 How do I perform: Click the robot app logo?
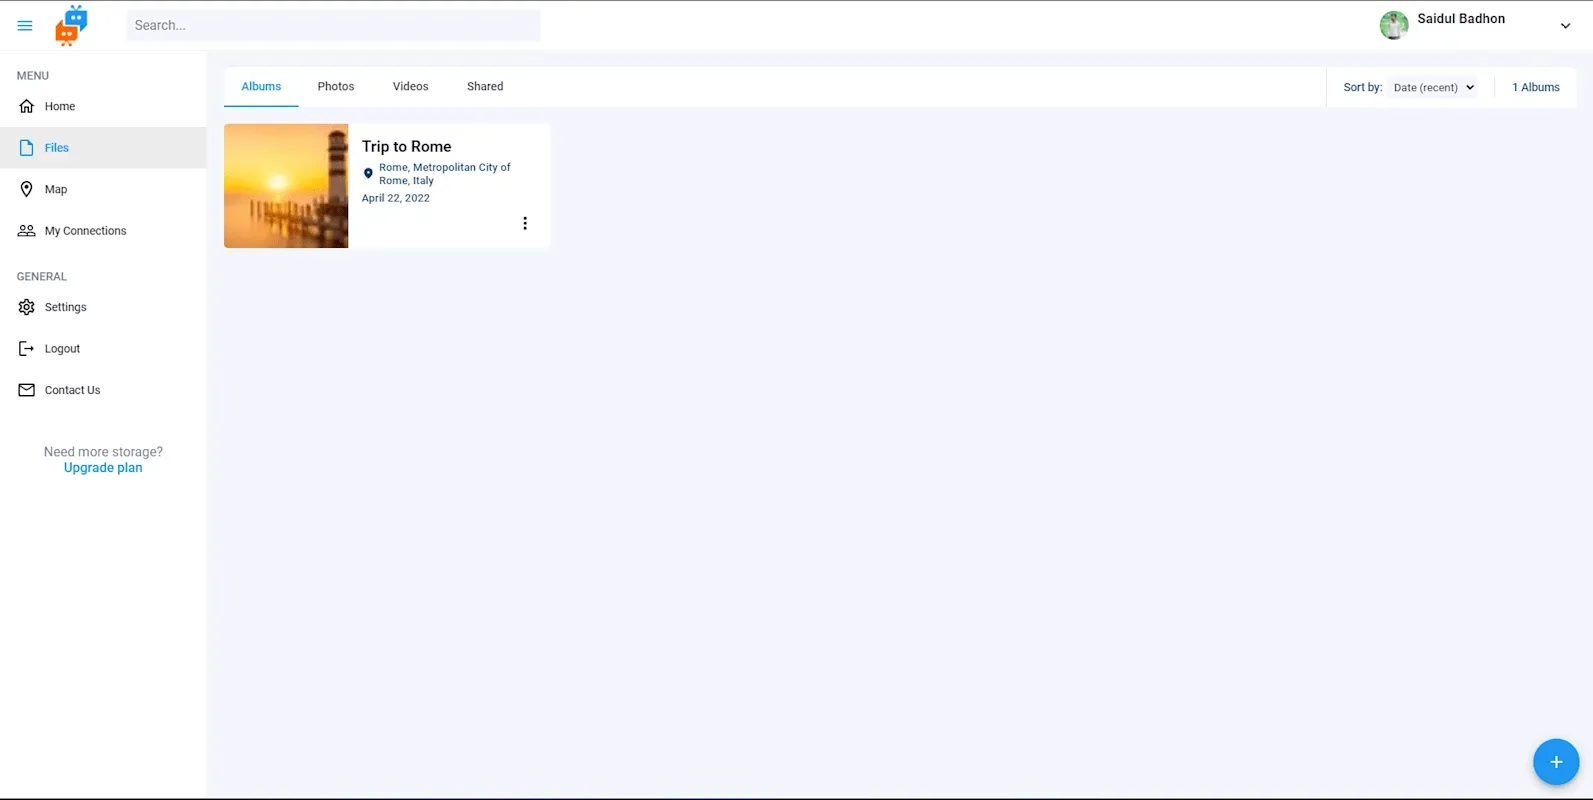71,26
